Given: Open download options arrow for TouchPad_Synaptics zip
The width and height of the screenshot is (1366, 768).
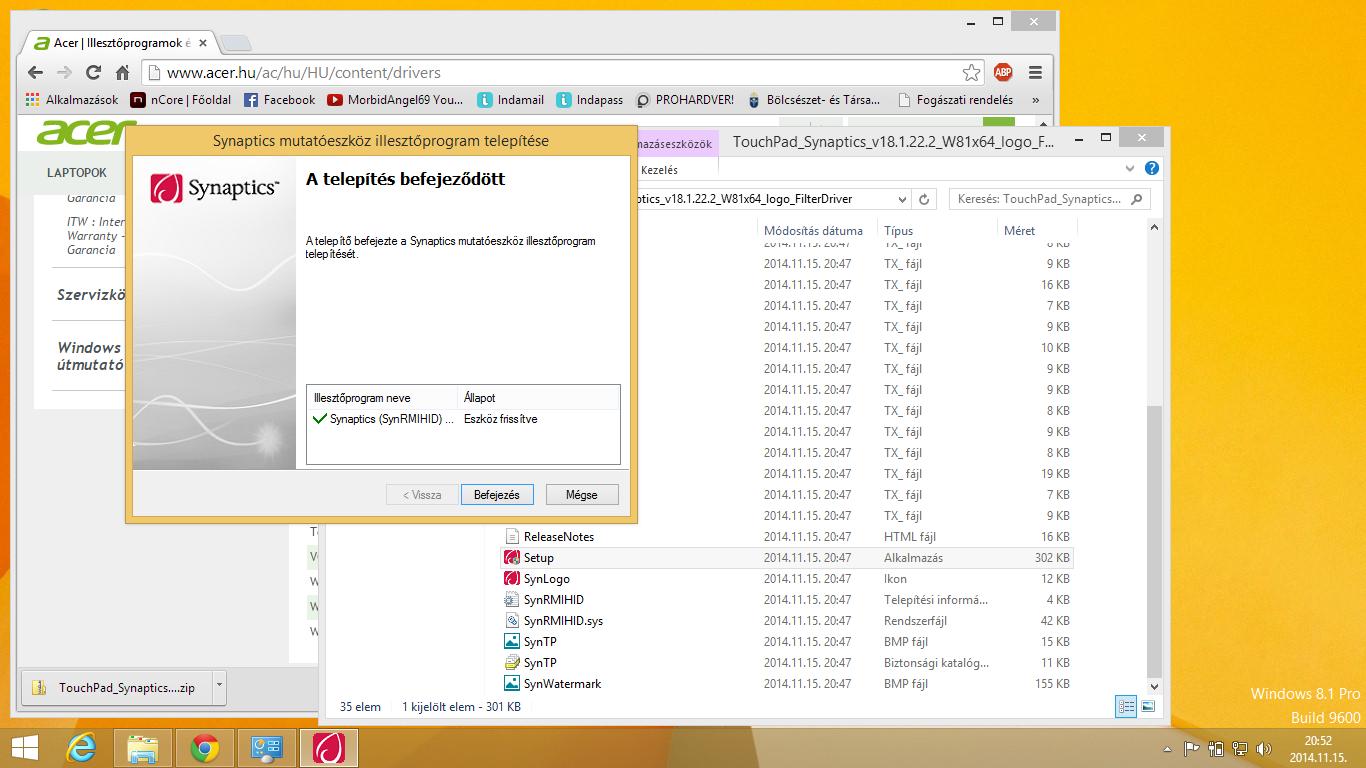Looking at the screenshot, I should click(219, 687).
